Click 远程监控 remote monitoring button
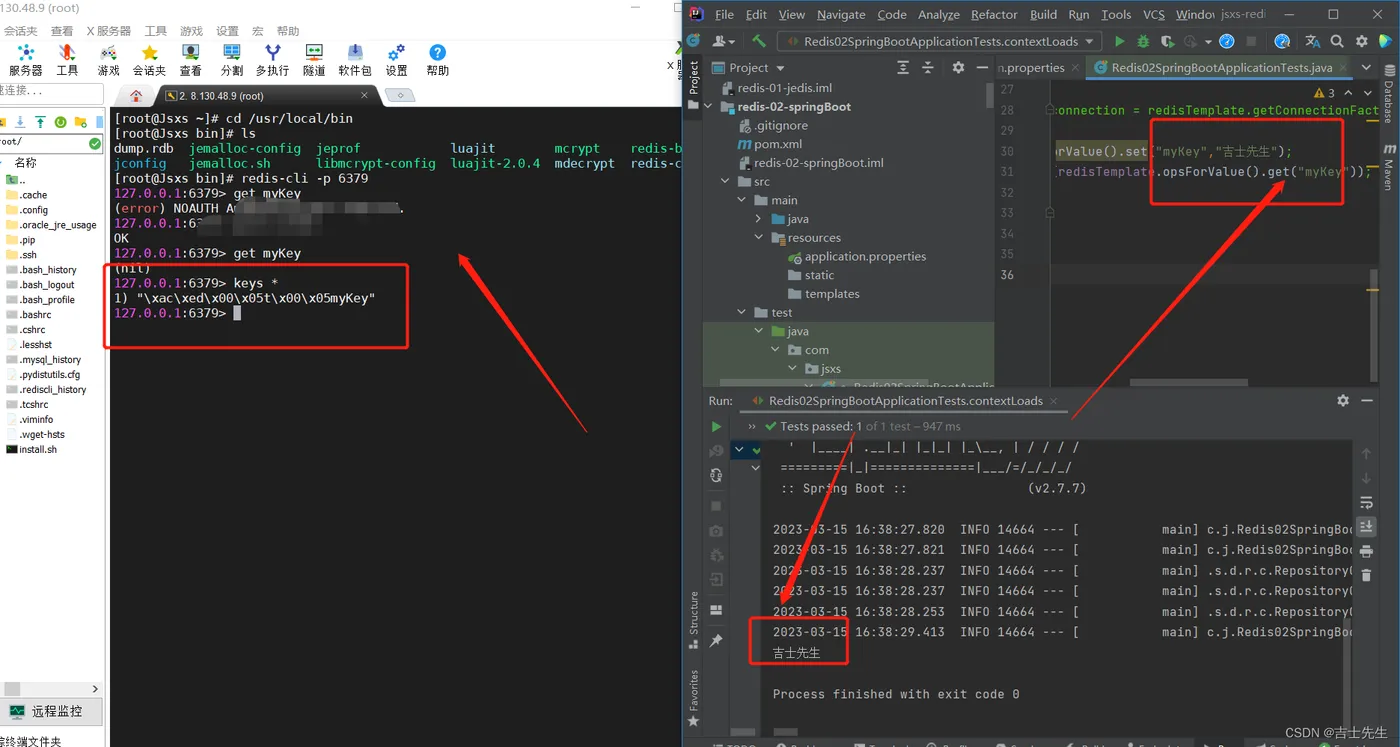The image size is (1400, 747). 51,712
